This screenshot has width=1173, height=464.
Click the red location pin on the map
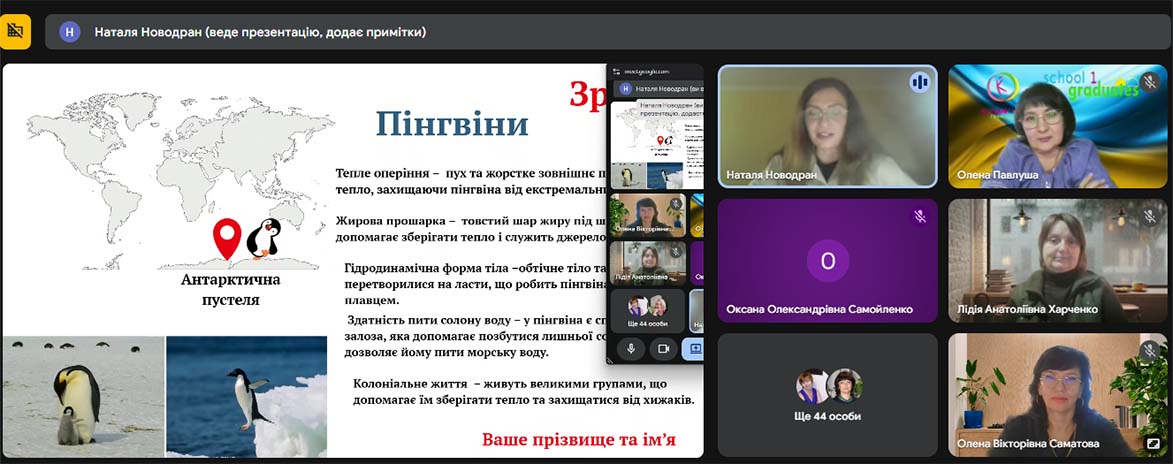point(227,238)
